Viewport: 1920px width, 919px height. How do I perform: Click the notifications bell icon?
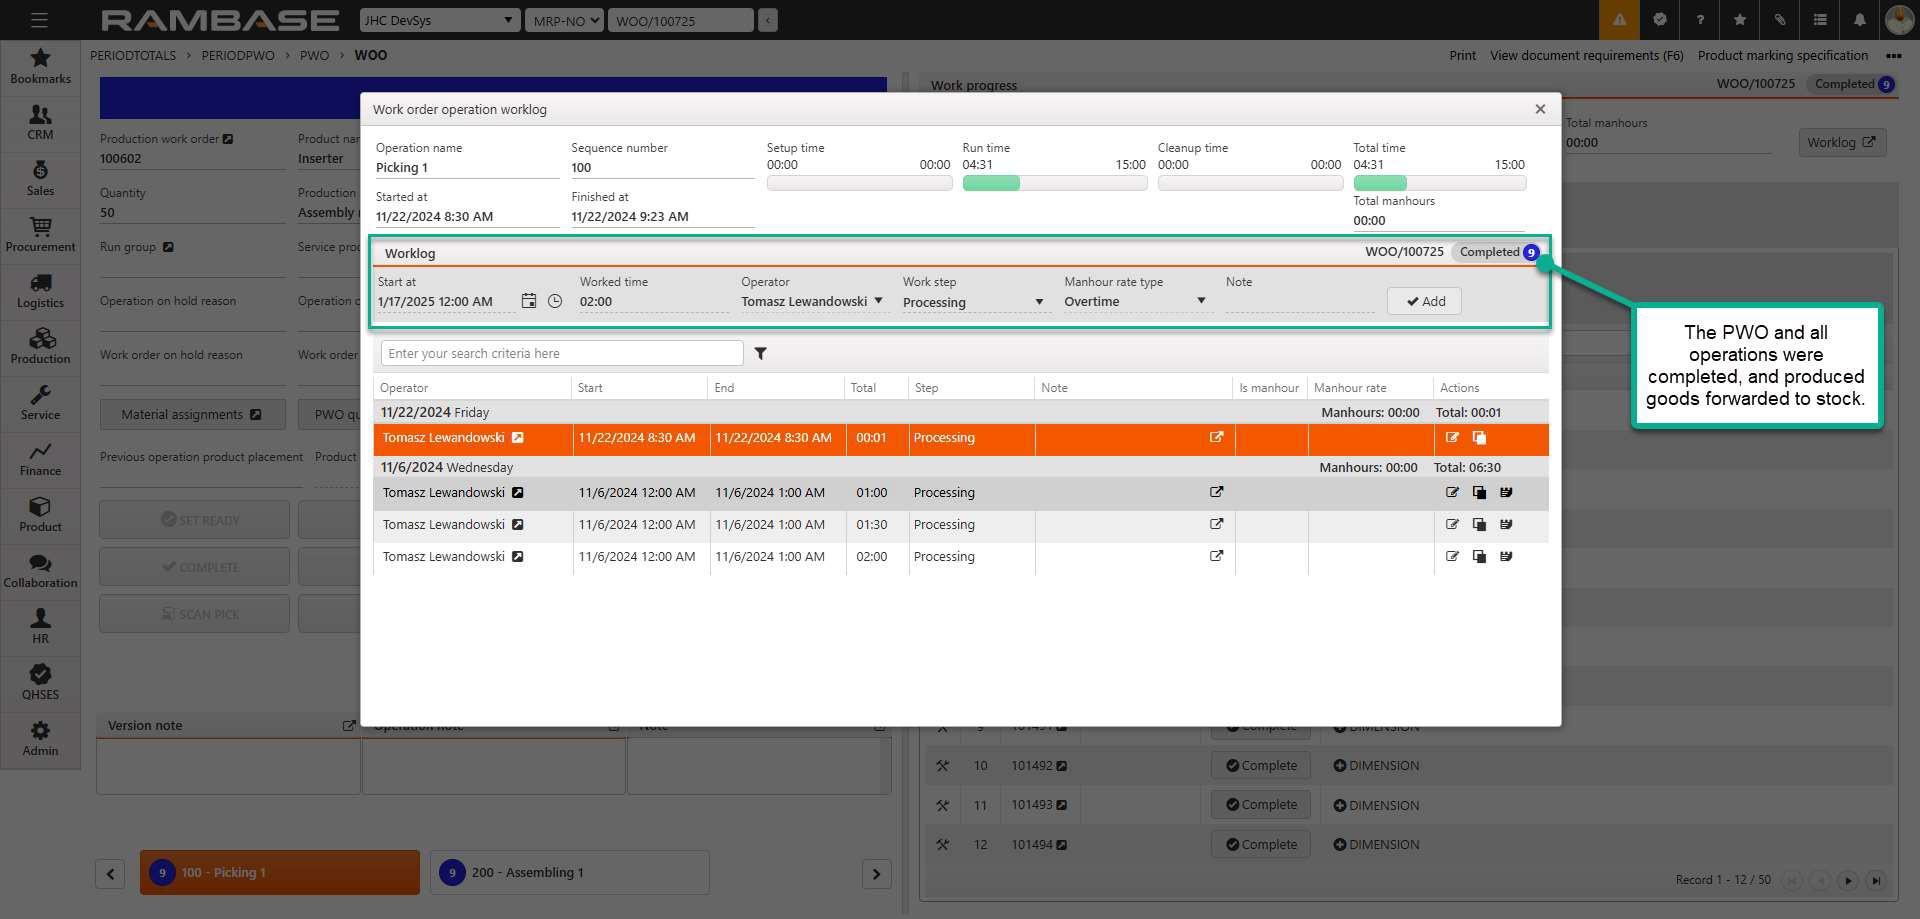[1859, 20]
